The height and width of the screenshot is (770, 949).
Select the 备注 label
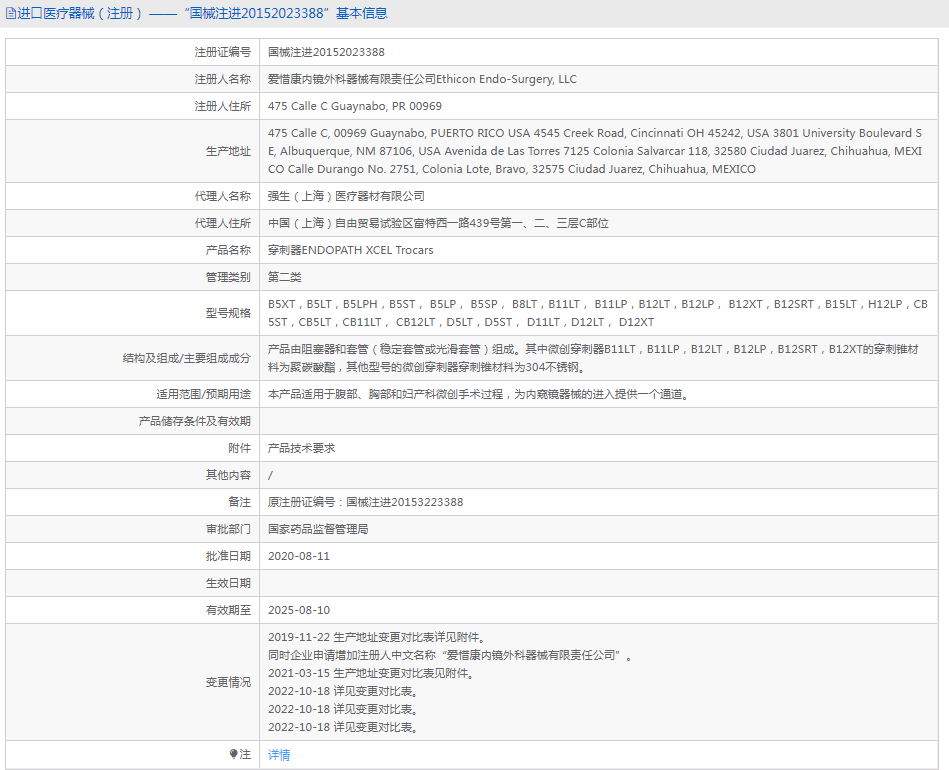tap(240, 502)
